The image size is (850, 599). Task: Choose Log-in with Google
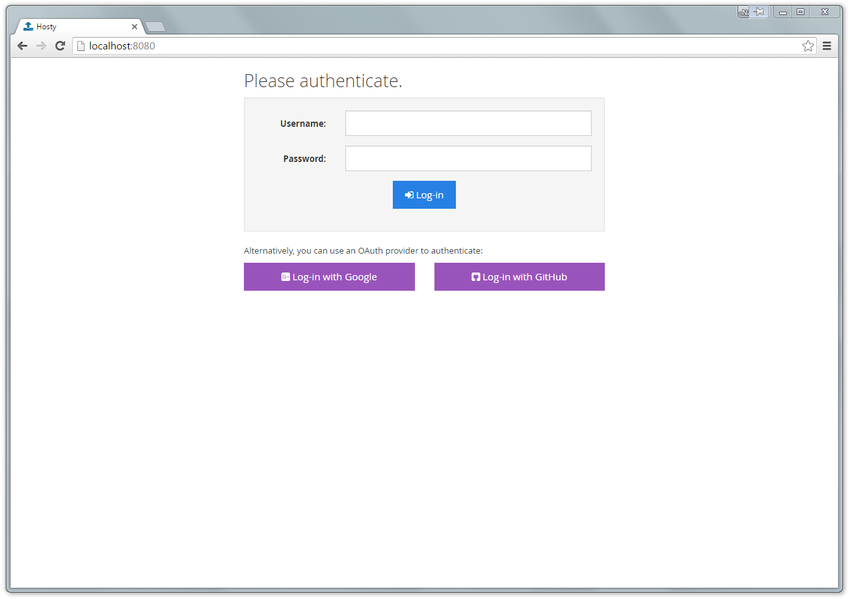(329, 277)
